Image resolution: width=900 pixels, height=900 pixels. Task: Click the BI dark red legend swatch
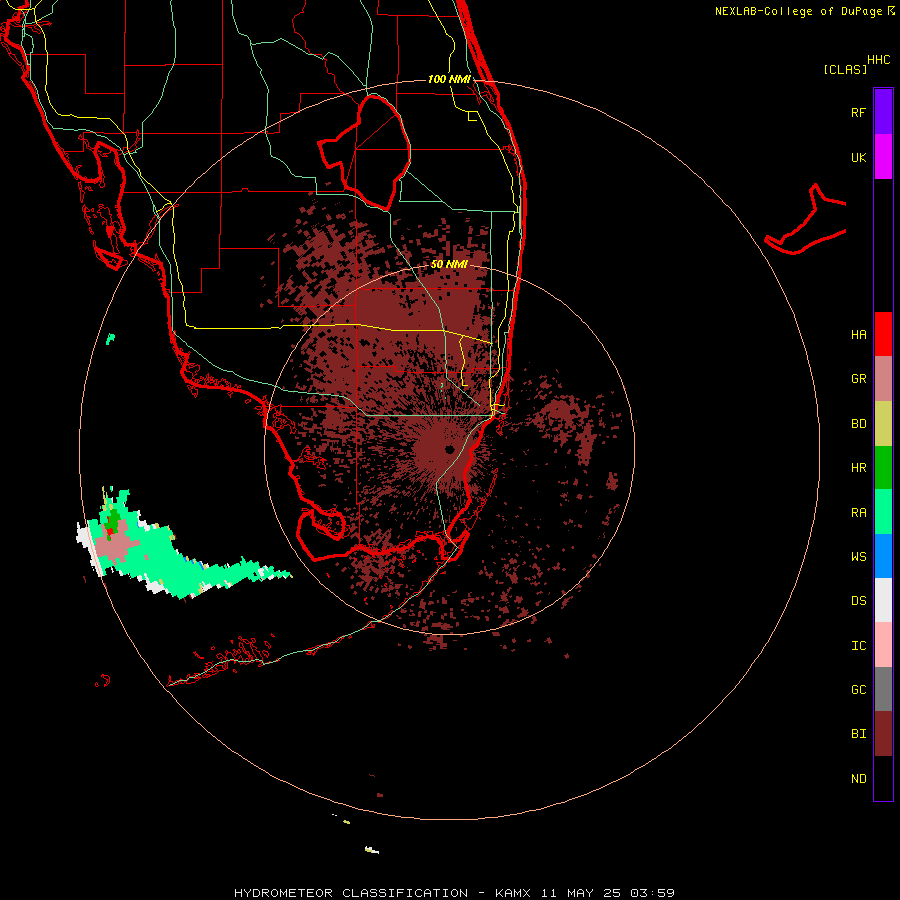click(x=883, y=734)
